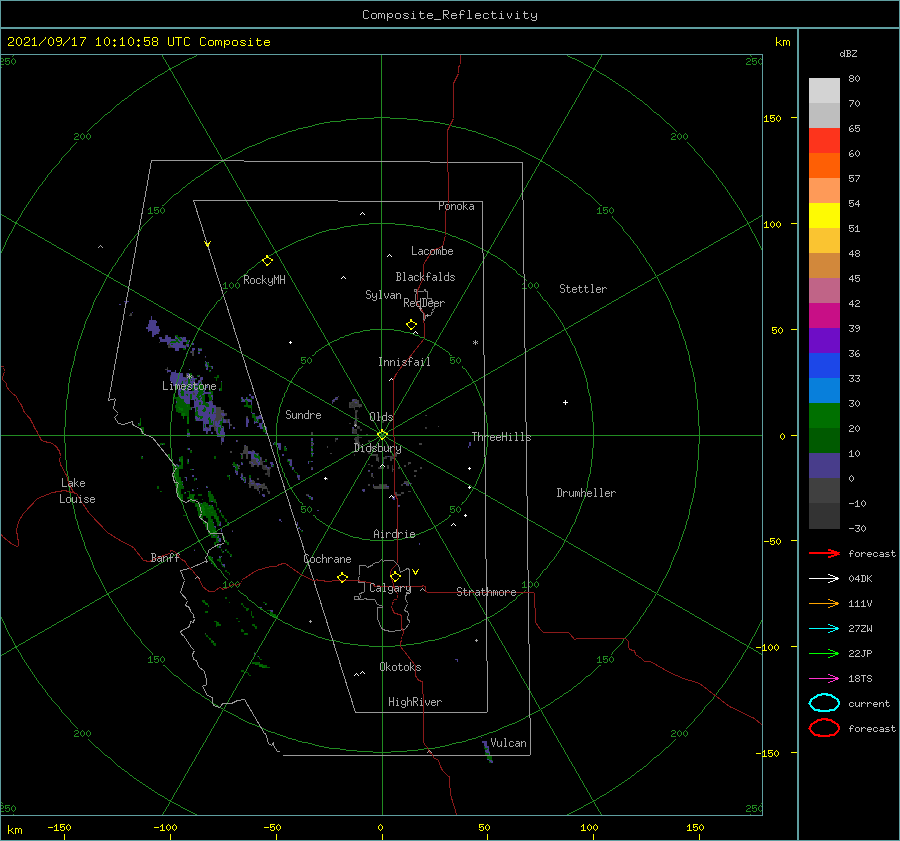Click the red forecast ellipse symbol

click(824, 728)
